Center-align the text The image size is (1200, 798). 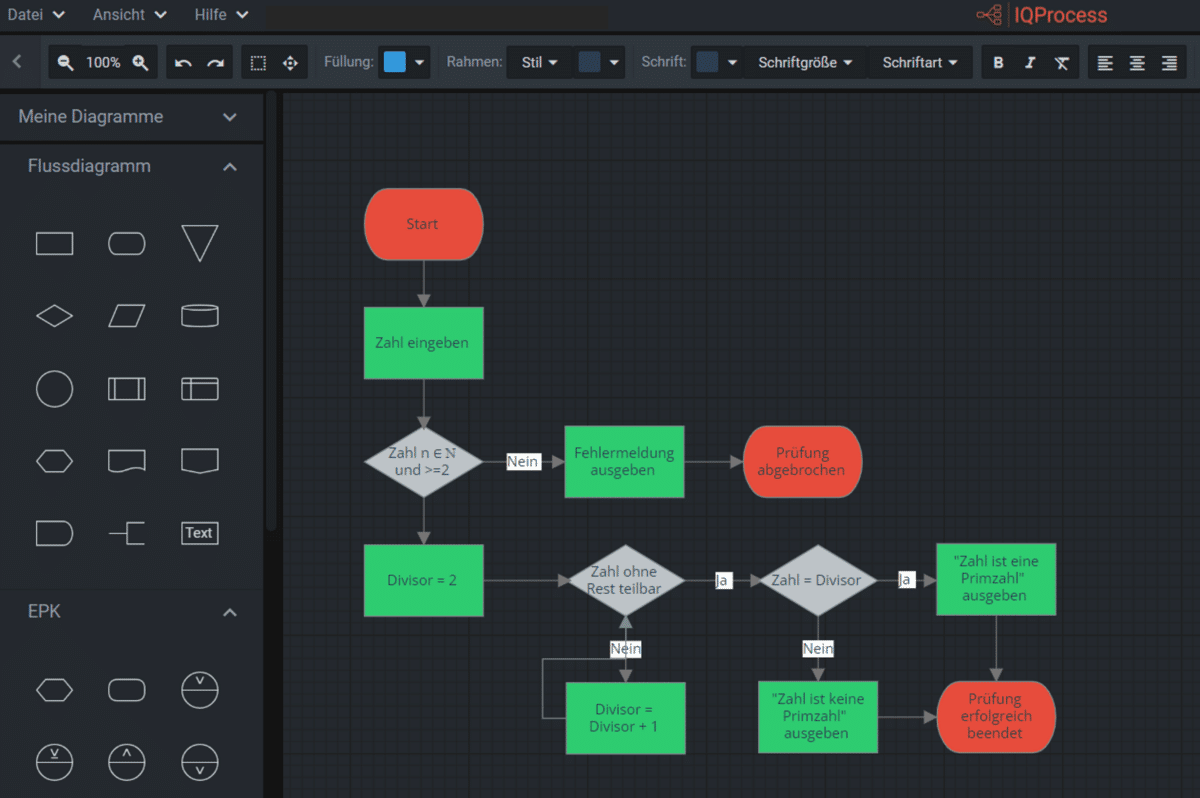tap(1137, 62)
